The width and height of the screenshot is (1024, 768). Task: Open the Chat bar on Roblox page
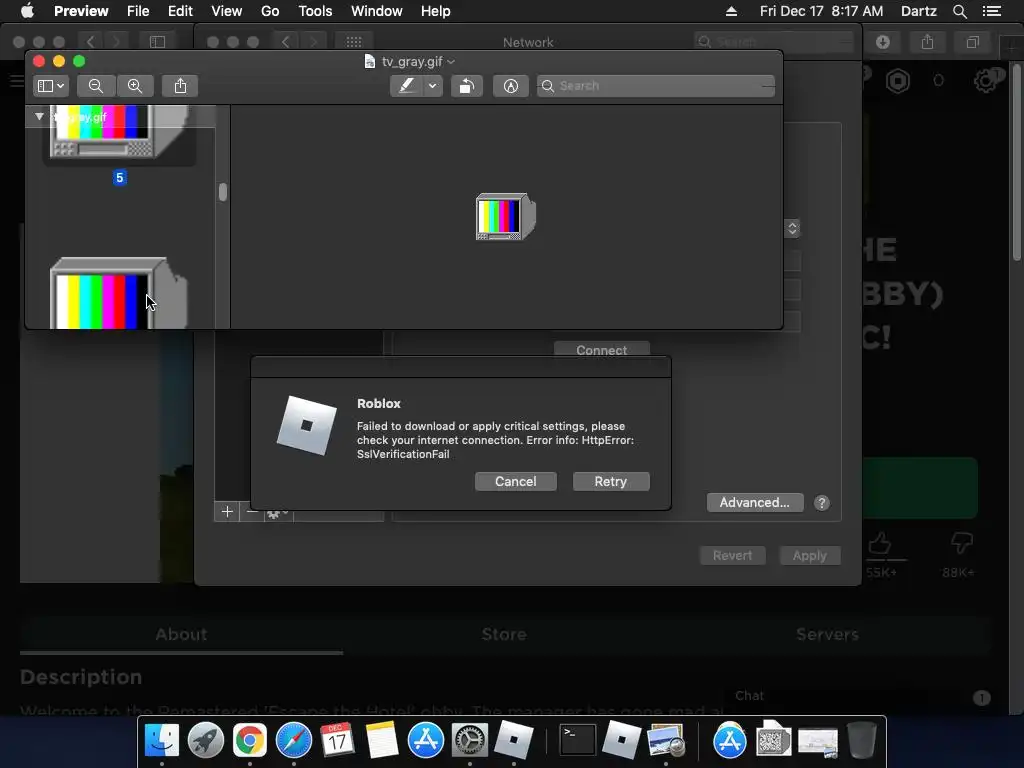click(x=862, y=697)
